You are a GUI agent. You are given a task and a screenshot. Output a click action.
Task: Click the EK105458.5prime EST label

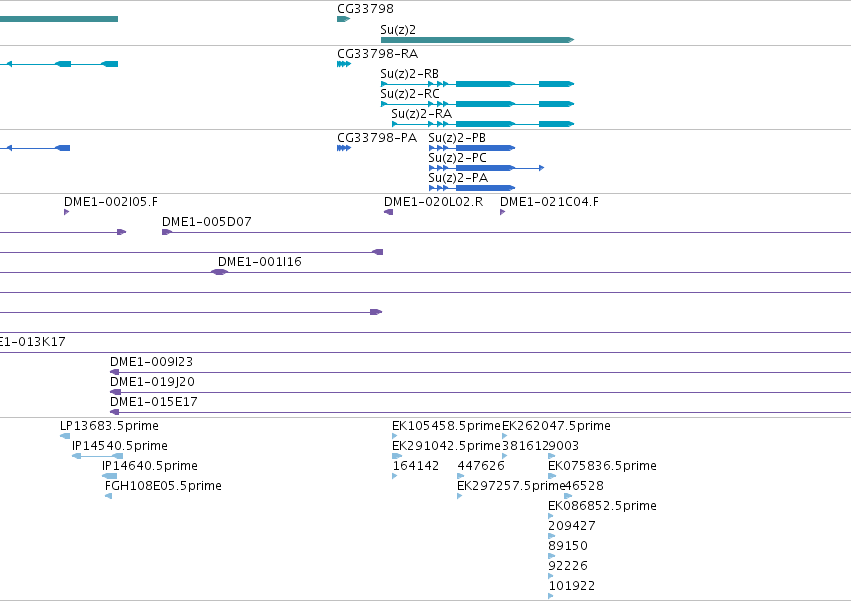click(446, 426)
